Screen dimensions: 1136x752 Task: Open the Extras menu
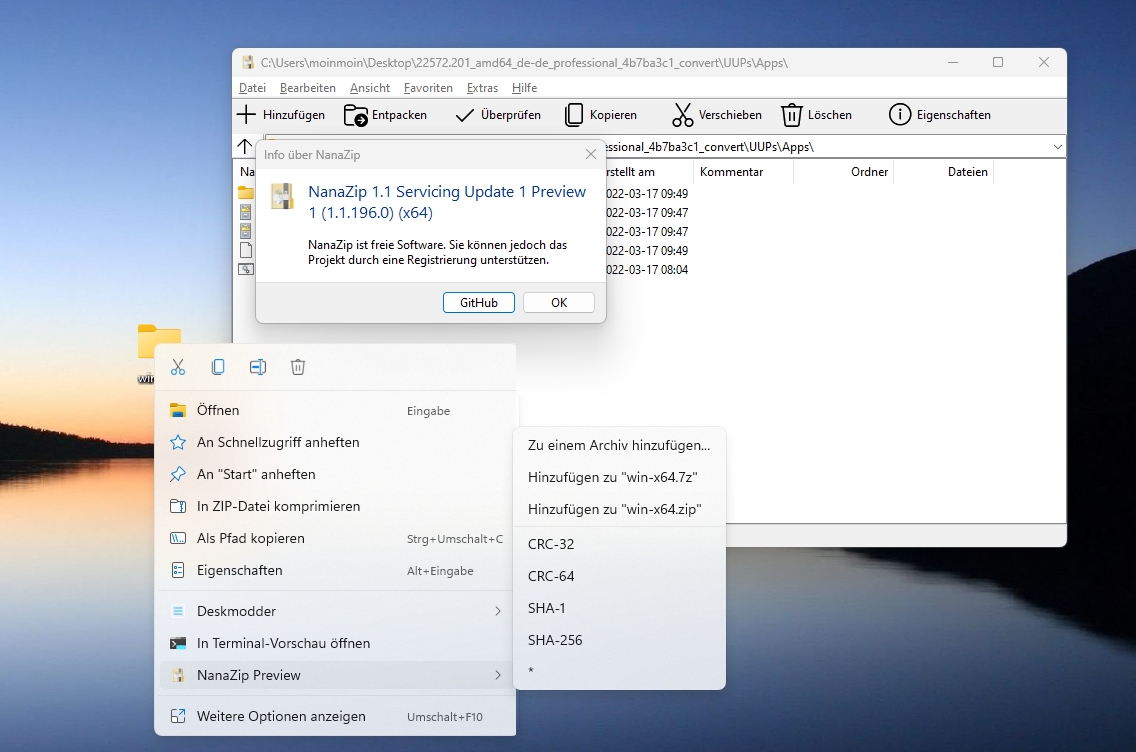pos(483,88)
